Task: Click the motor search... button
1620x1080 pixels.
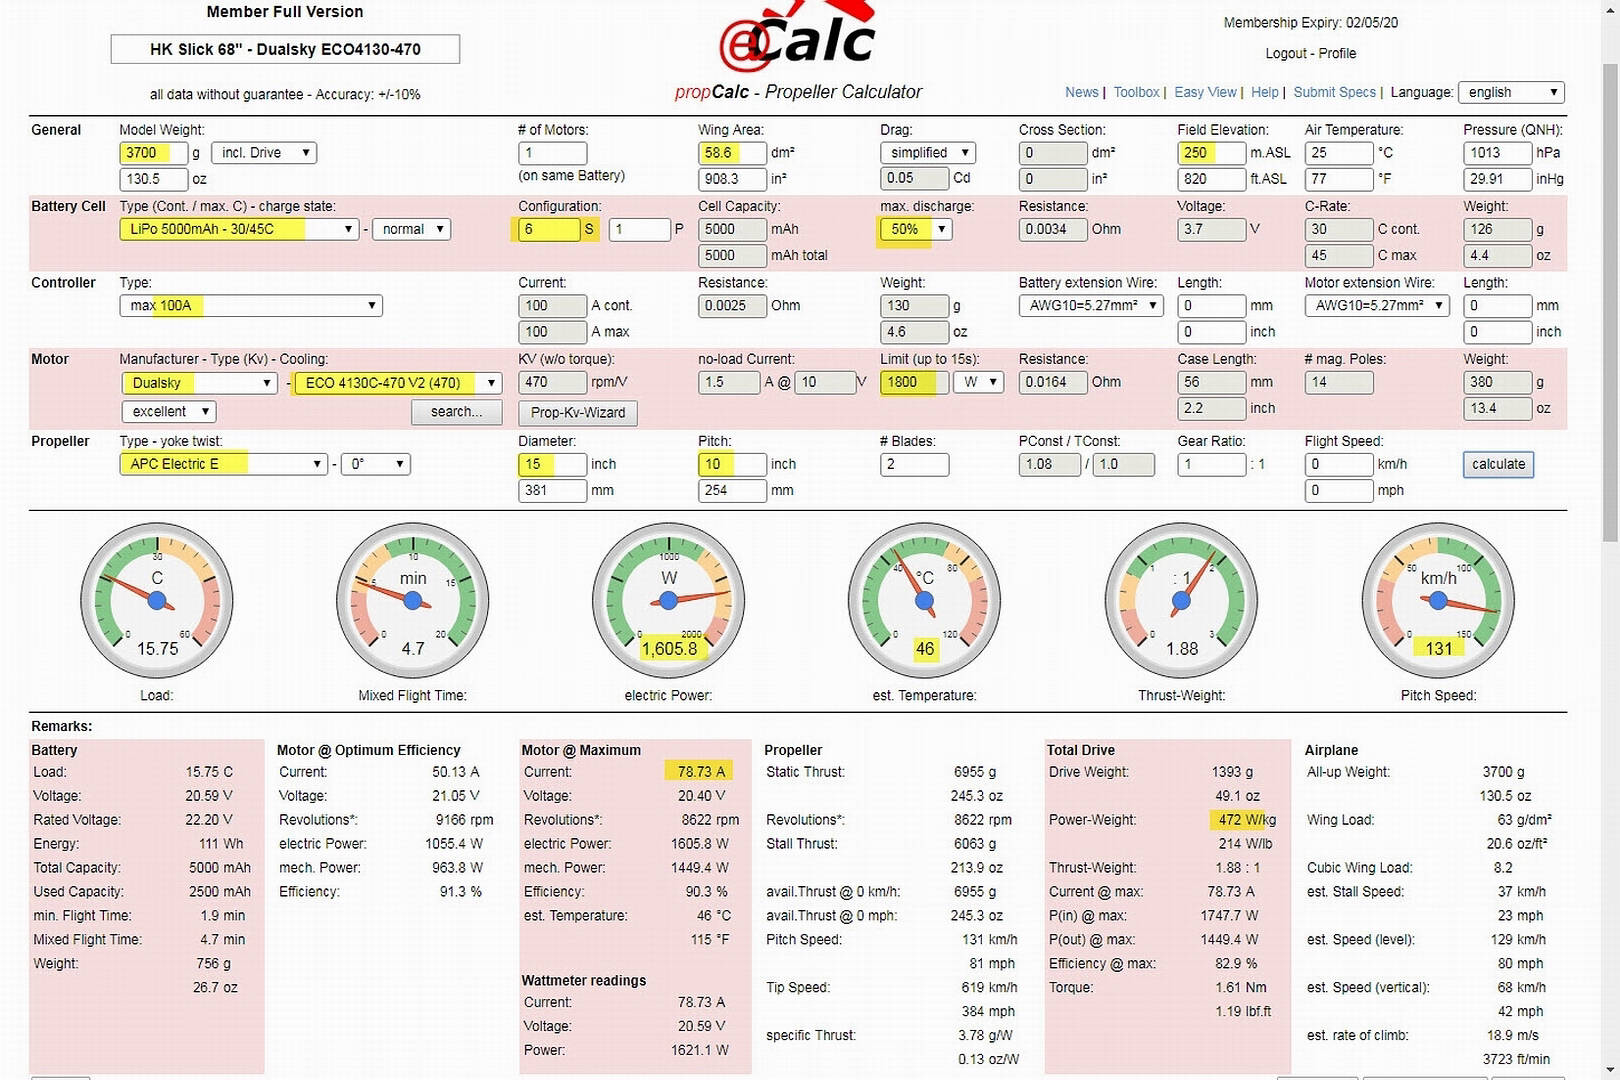Action: point(456,411)
